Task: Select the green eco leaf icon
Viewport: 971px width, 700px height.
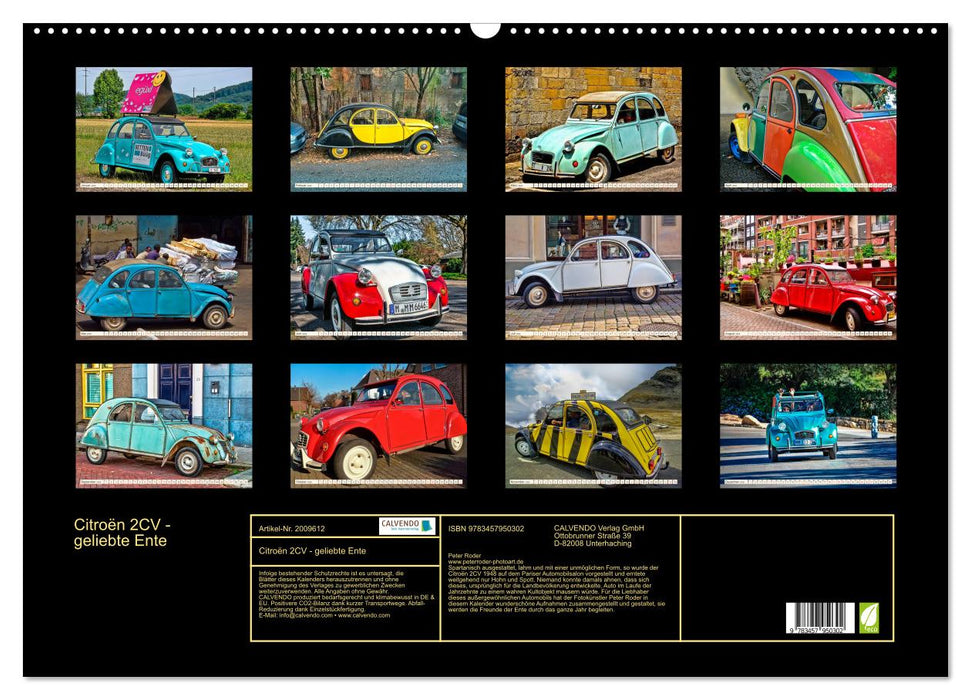Action: pos(869,617)
